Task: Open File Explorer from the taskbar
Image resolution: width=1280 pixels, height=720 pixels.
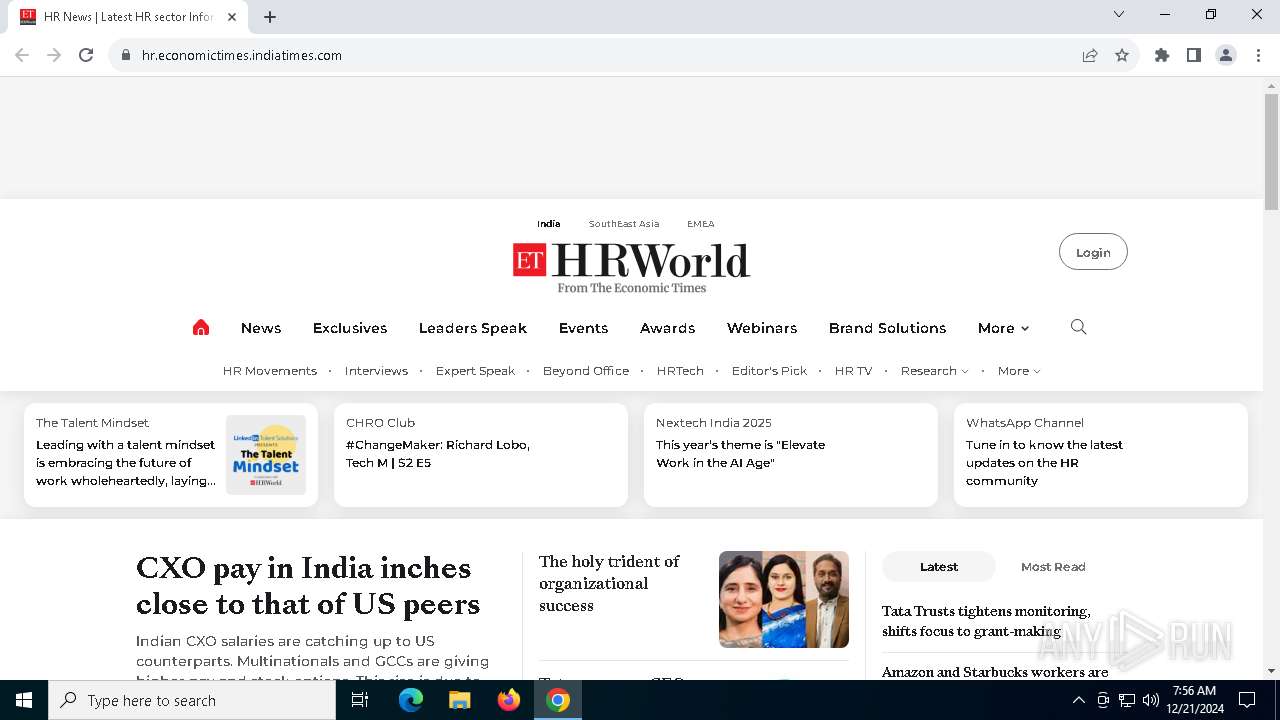Action: [460, 700]
